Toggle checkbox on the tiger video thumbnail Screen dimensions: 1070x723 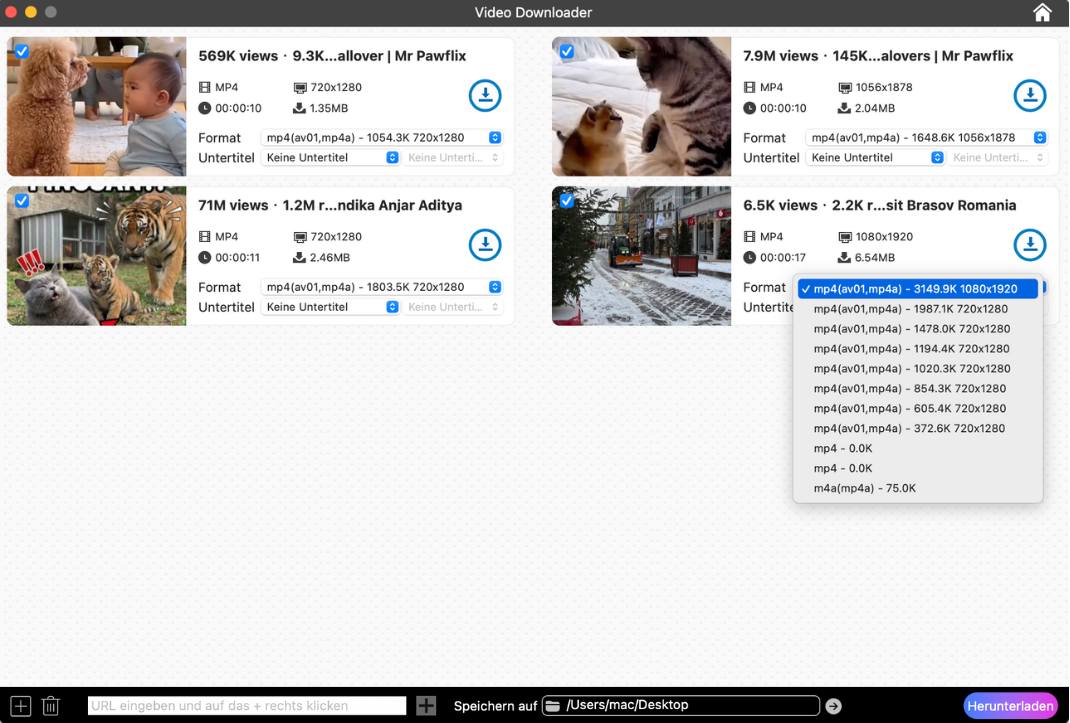tap(22, 201)
